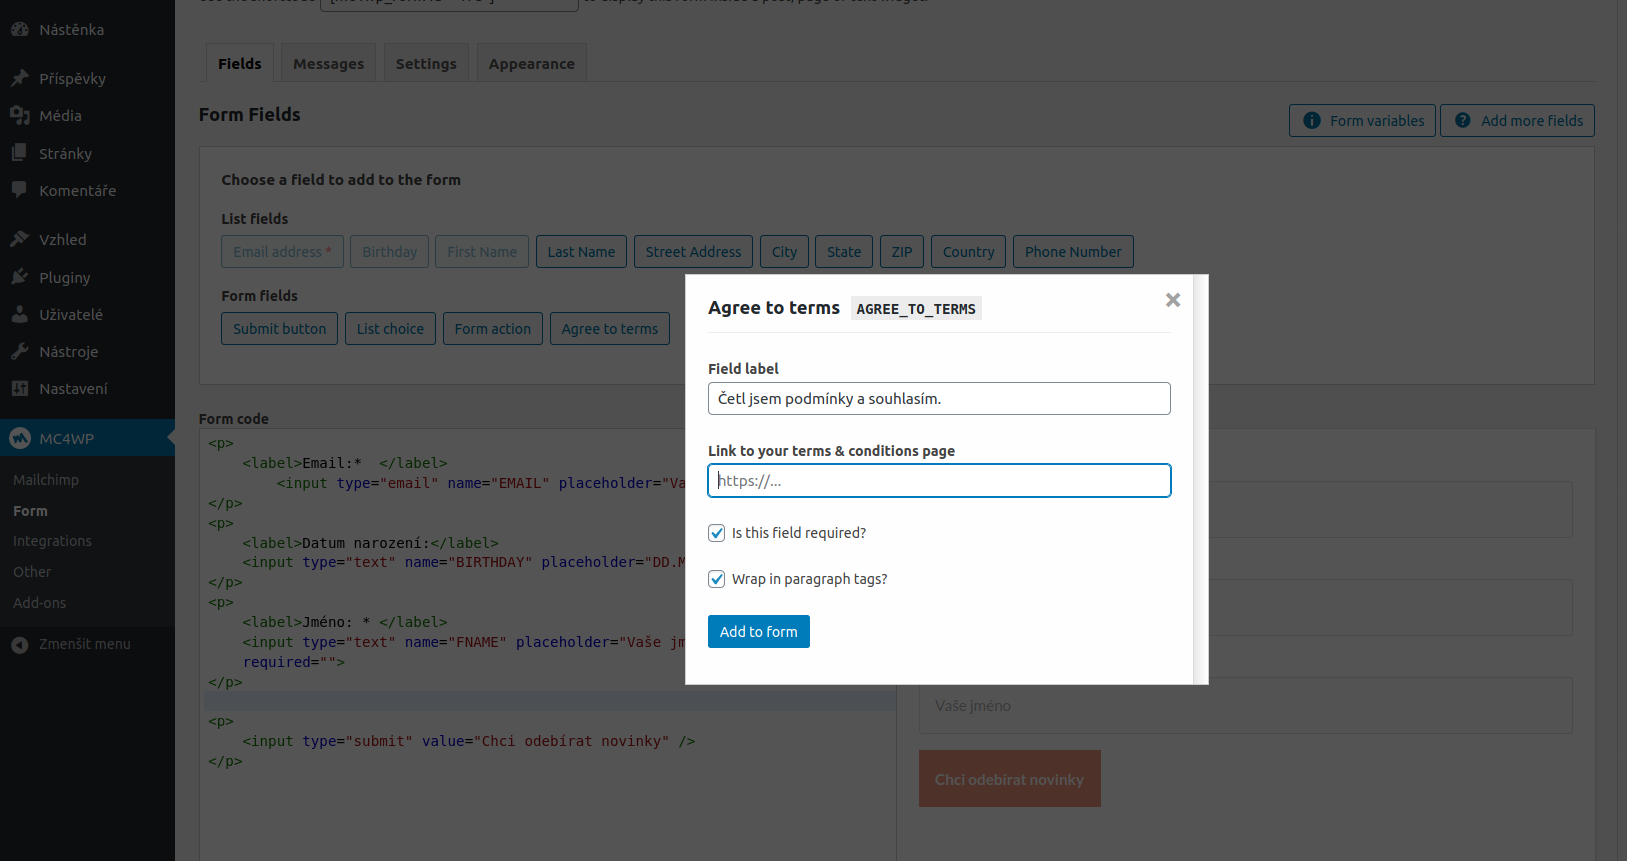
Task: Add the City field
Action: tap(784, 252)
